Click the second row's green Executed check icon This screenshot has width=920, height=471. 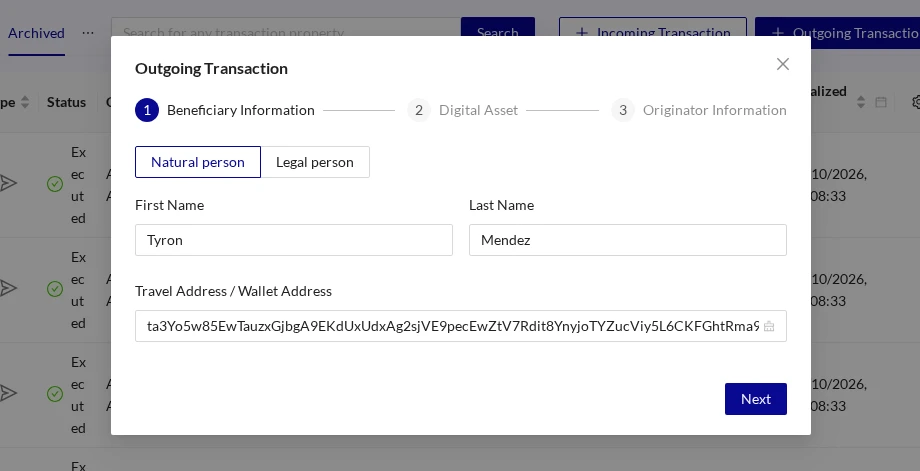point(55,289)
